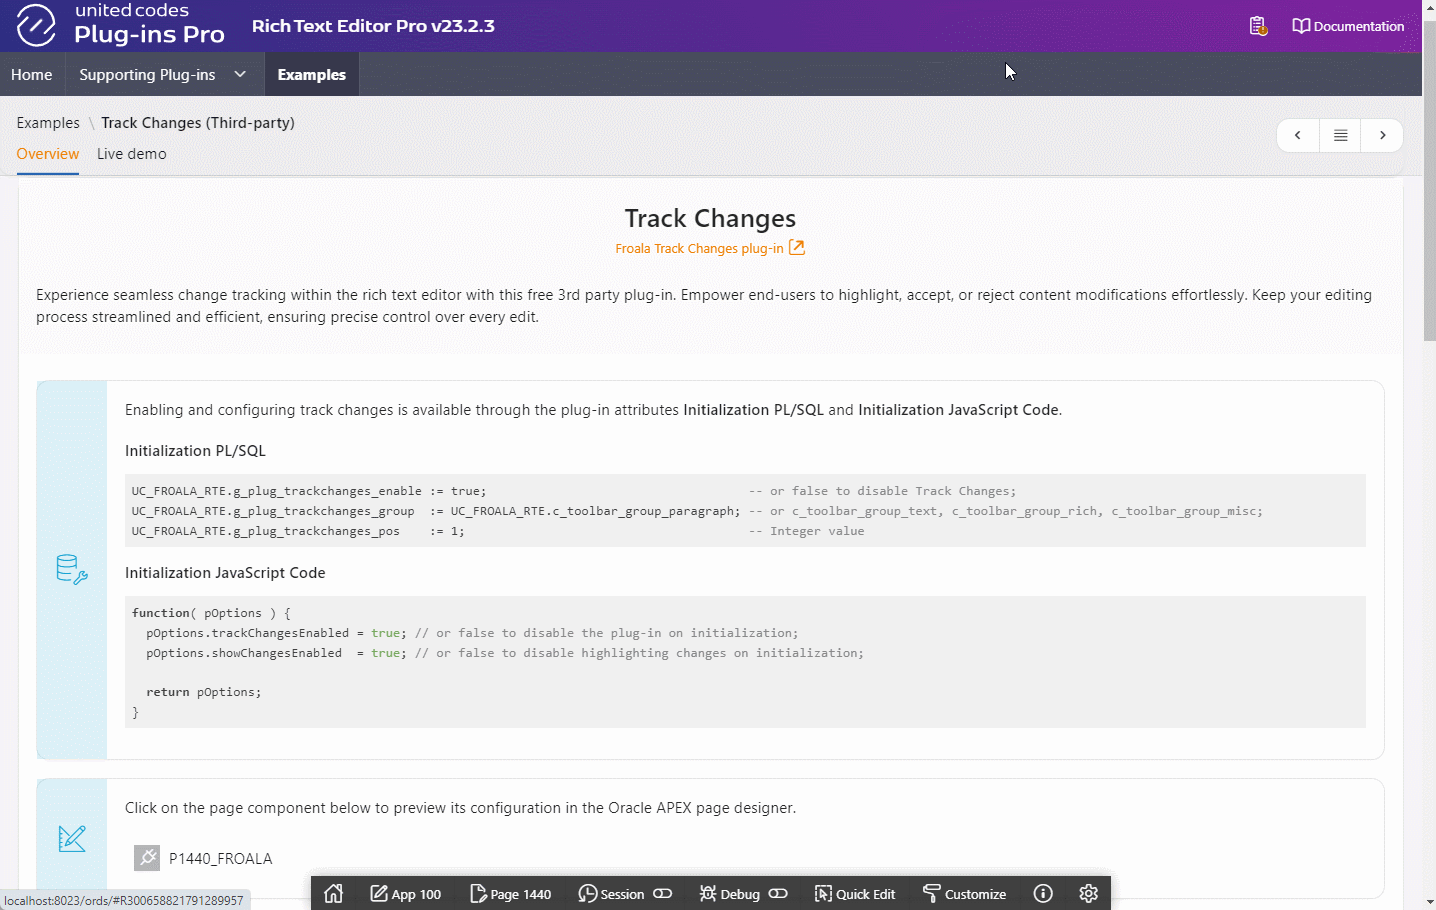Image resolution: width=1436 pixels, height=910 pixels.
Task: Click the Initialization JavaScript Code heading
Action: [x=225, y=573]
